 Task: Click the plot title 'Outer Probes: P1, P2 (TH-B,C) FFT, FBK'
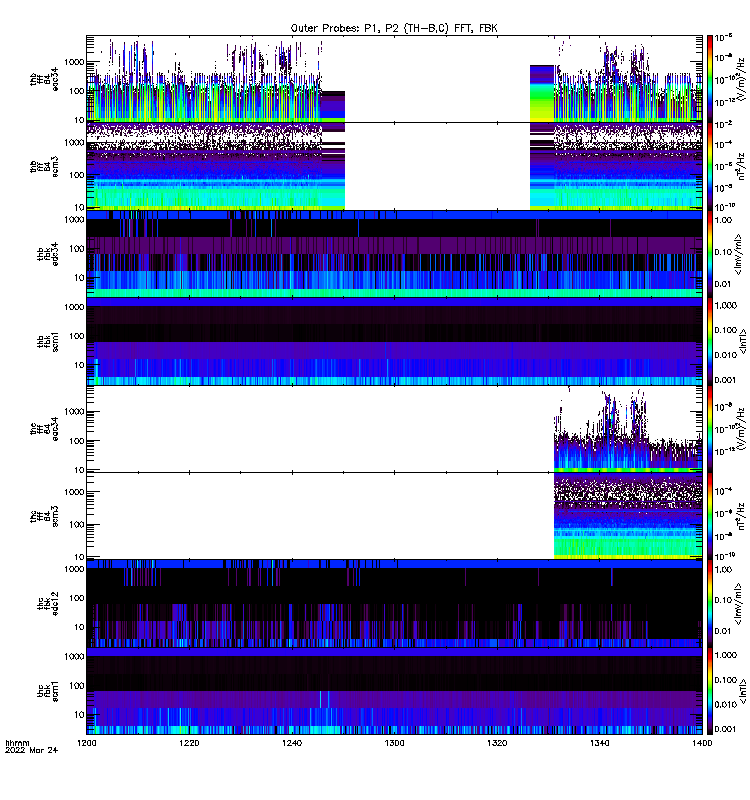(x=394, y=28)
